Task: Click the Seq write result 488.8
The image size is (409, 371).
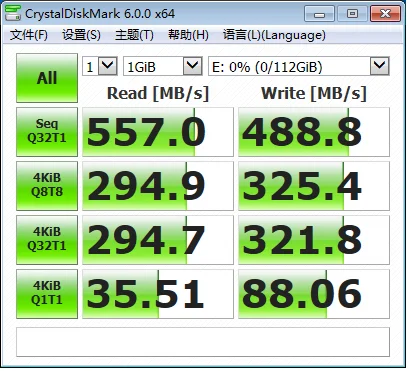Action: tap(314, 132)
